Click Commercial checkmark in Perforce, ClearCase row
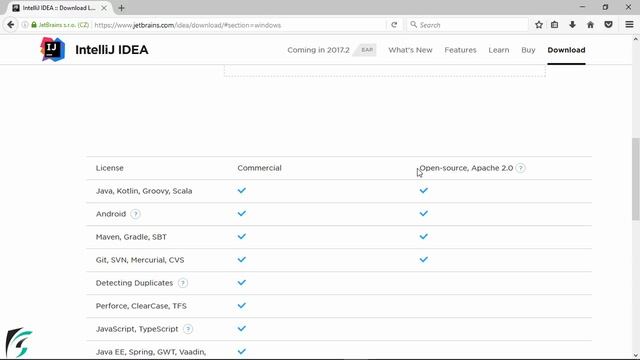This screenshot has height=360, width=640. point(242,305)
